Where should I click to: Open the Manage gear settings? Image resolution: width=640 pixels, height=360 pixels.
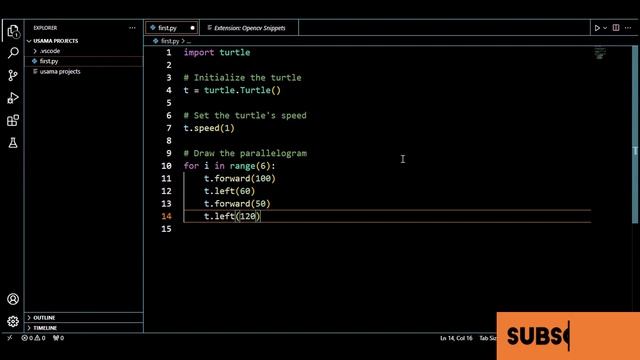13,321
